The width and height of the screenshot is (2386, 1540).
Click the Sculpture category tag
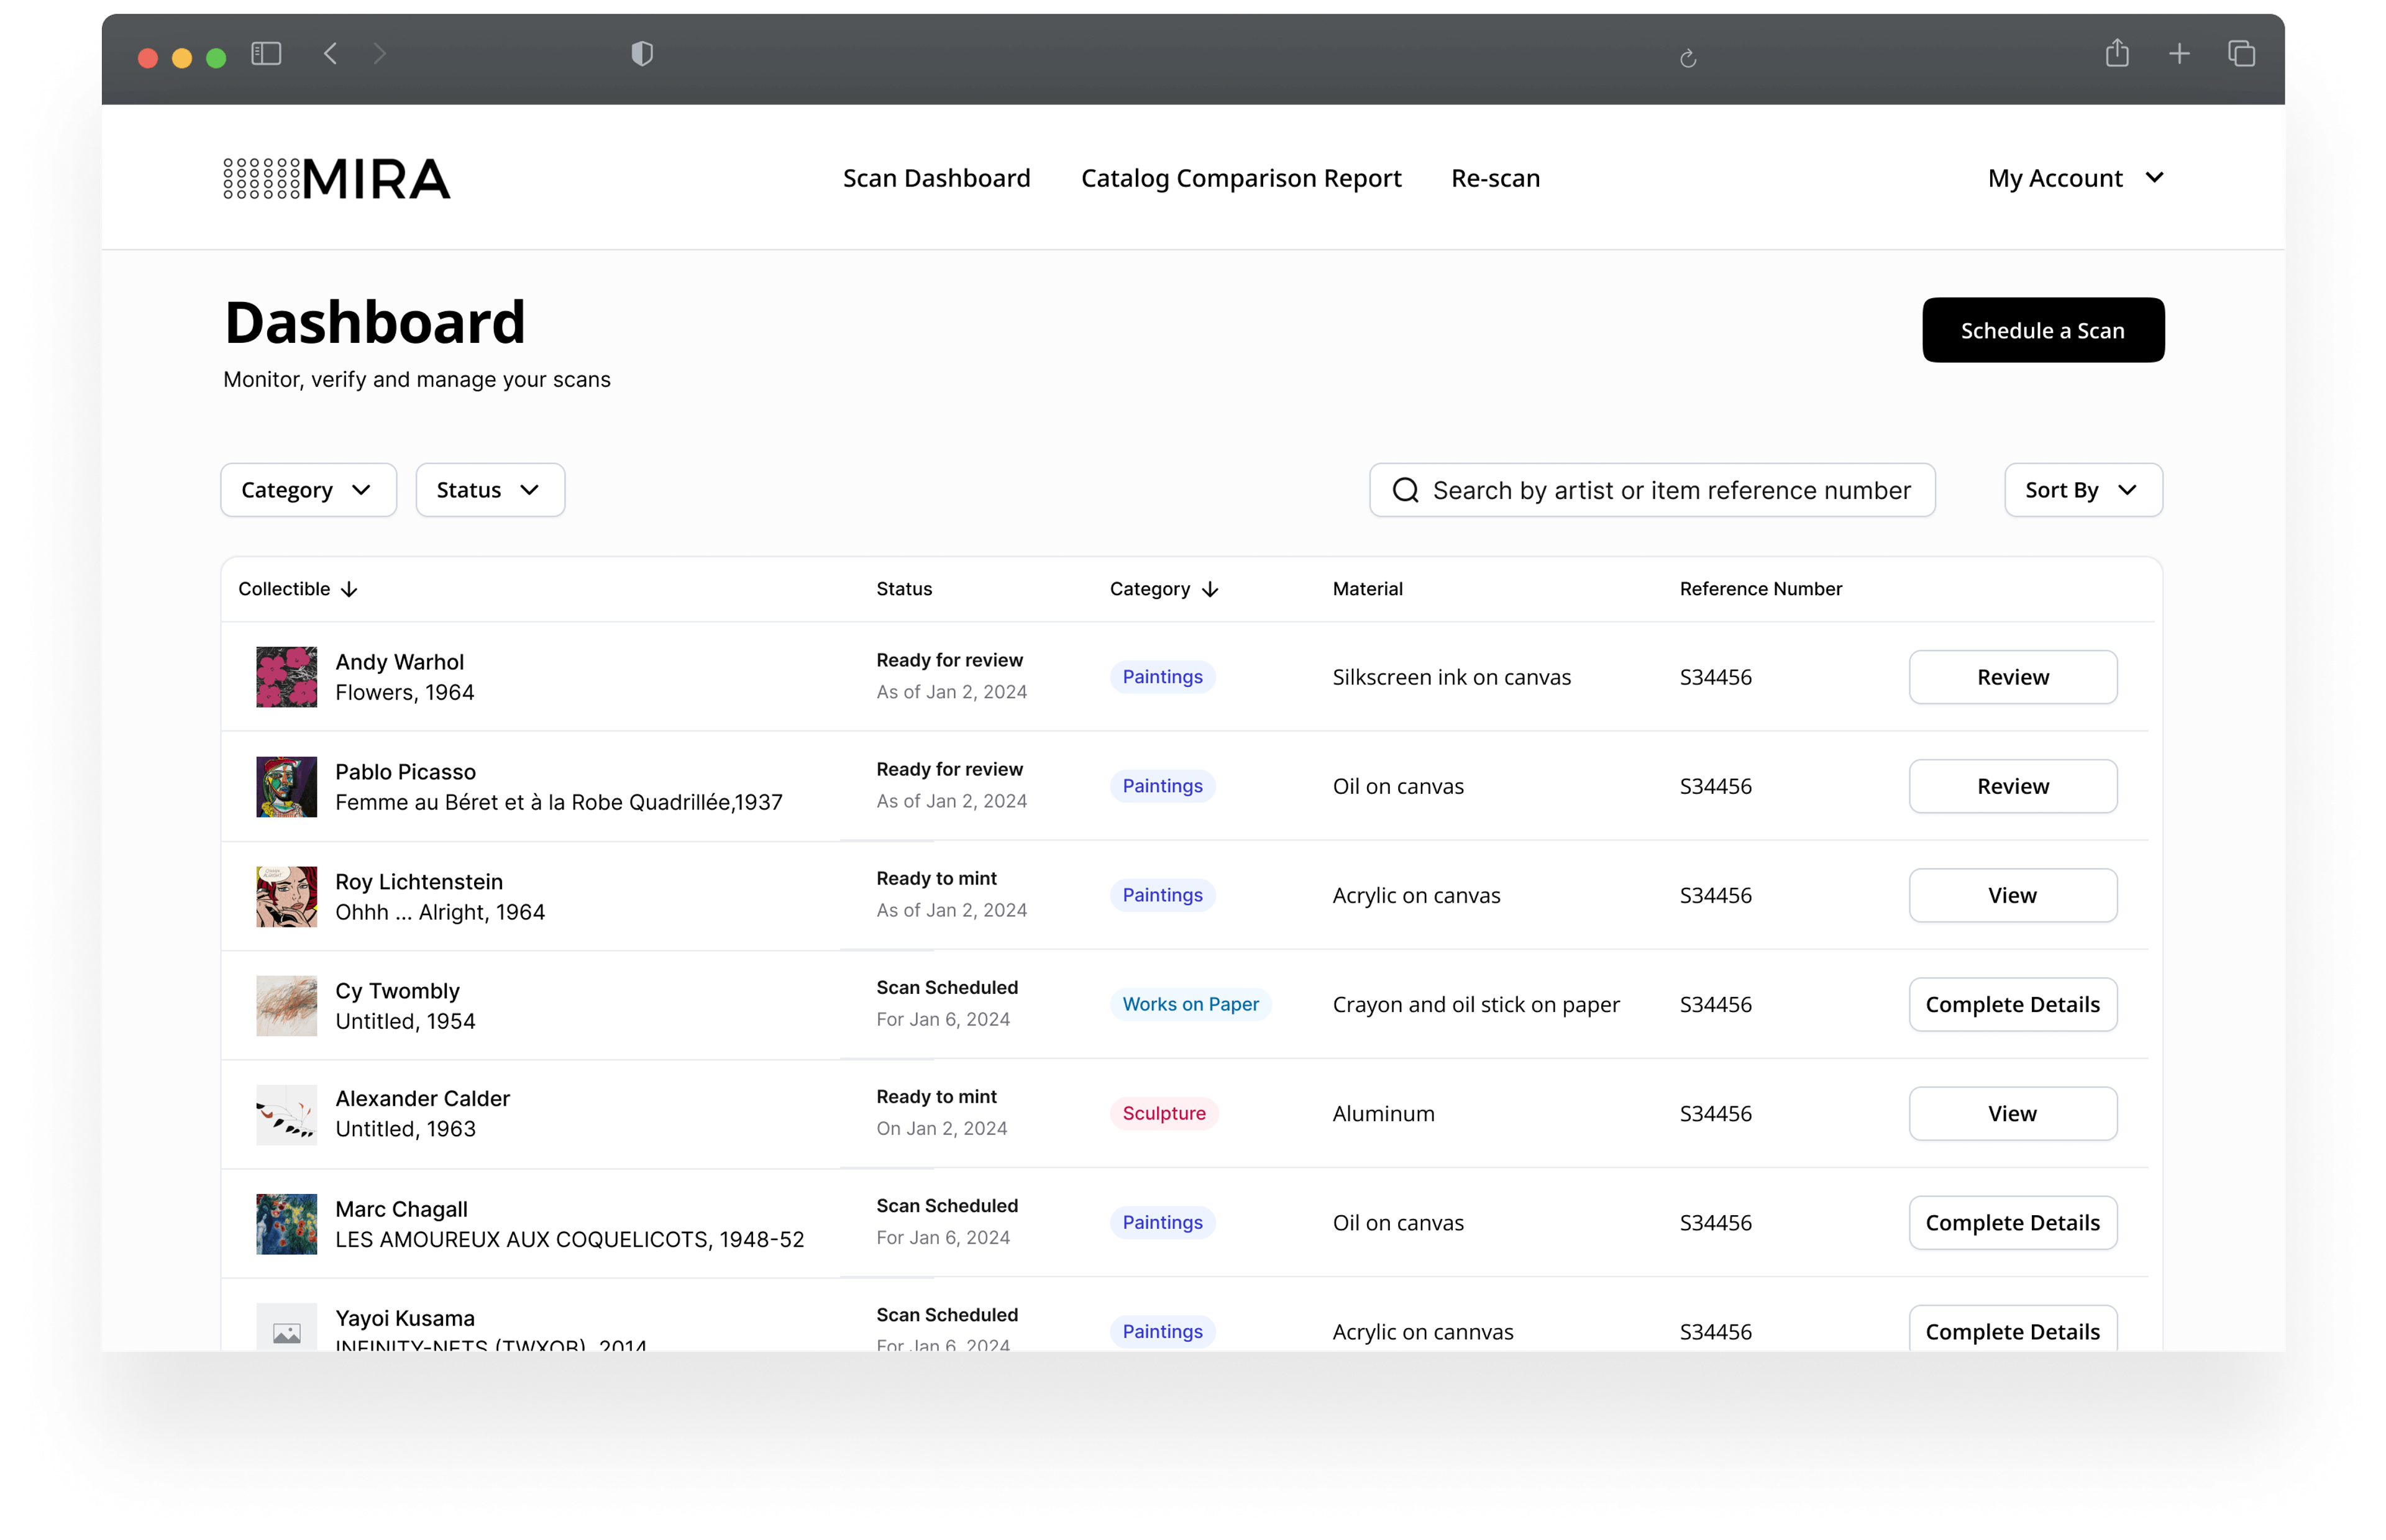click(x=1164, y=1113)
